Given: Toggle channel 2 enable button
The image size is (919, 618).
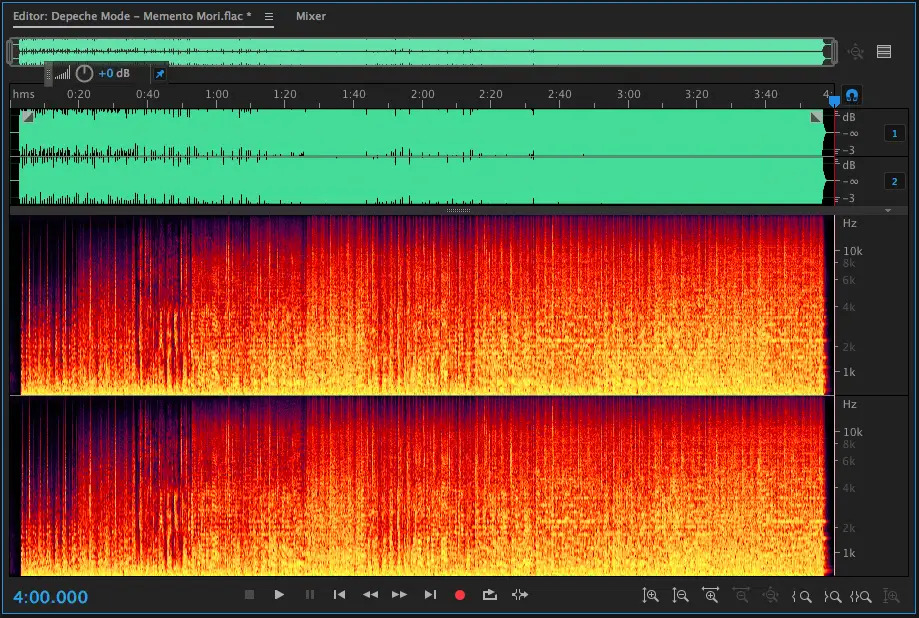Looking at the screenshot, I should coord(892,181).
